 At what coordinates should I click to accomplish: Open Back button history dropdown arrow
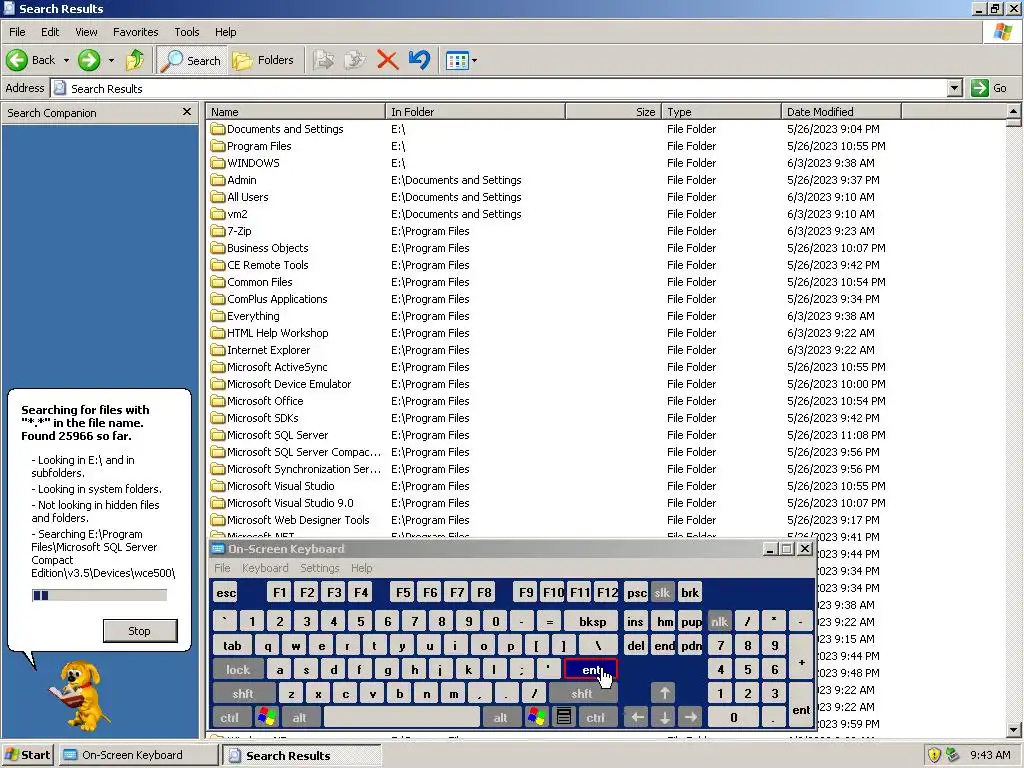pos(66,60)
